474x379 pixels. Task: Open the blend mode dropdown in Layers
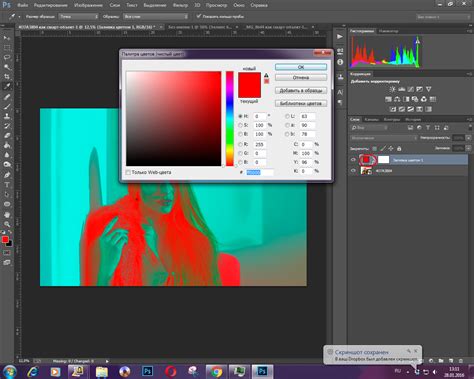[384, 138]
